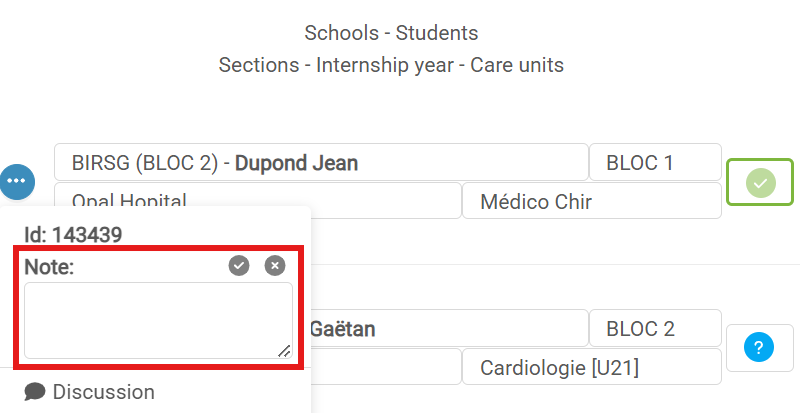The width and height of the screenshot is (800, 413).
Task: Cancel the note with the X icon
Action: point(275,265)
